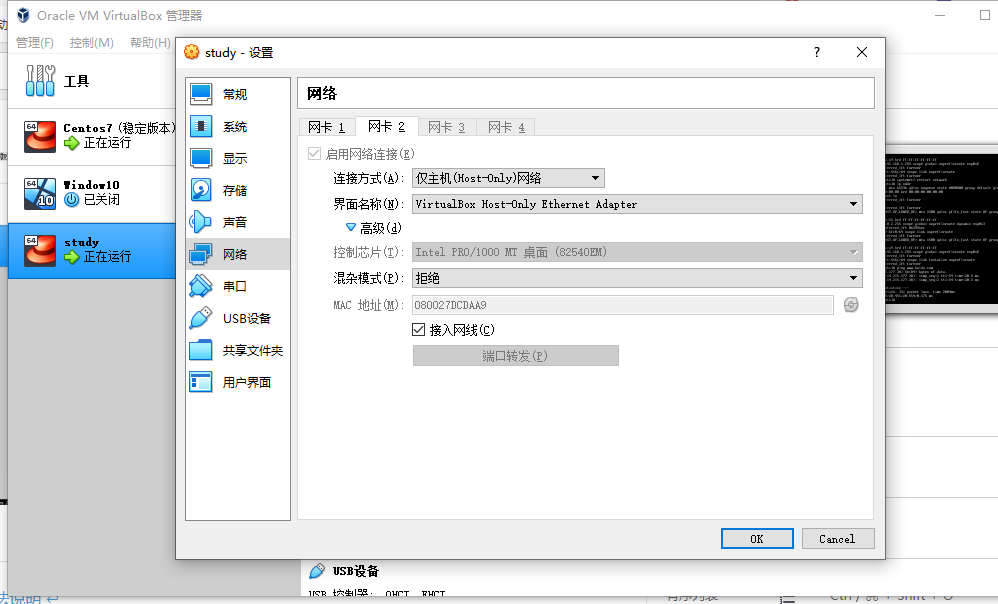Image resolution: width=998 pixels, height=604 pixels.
Task: Uncheck the 接入网线 checkbox
Action: (417, 329)
